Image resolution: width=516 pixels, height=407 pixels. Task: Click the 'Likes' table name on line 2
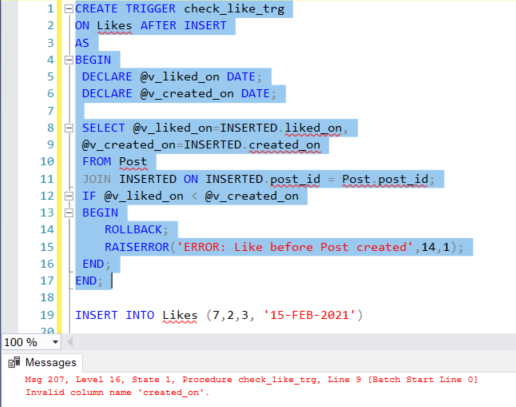114,26
